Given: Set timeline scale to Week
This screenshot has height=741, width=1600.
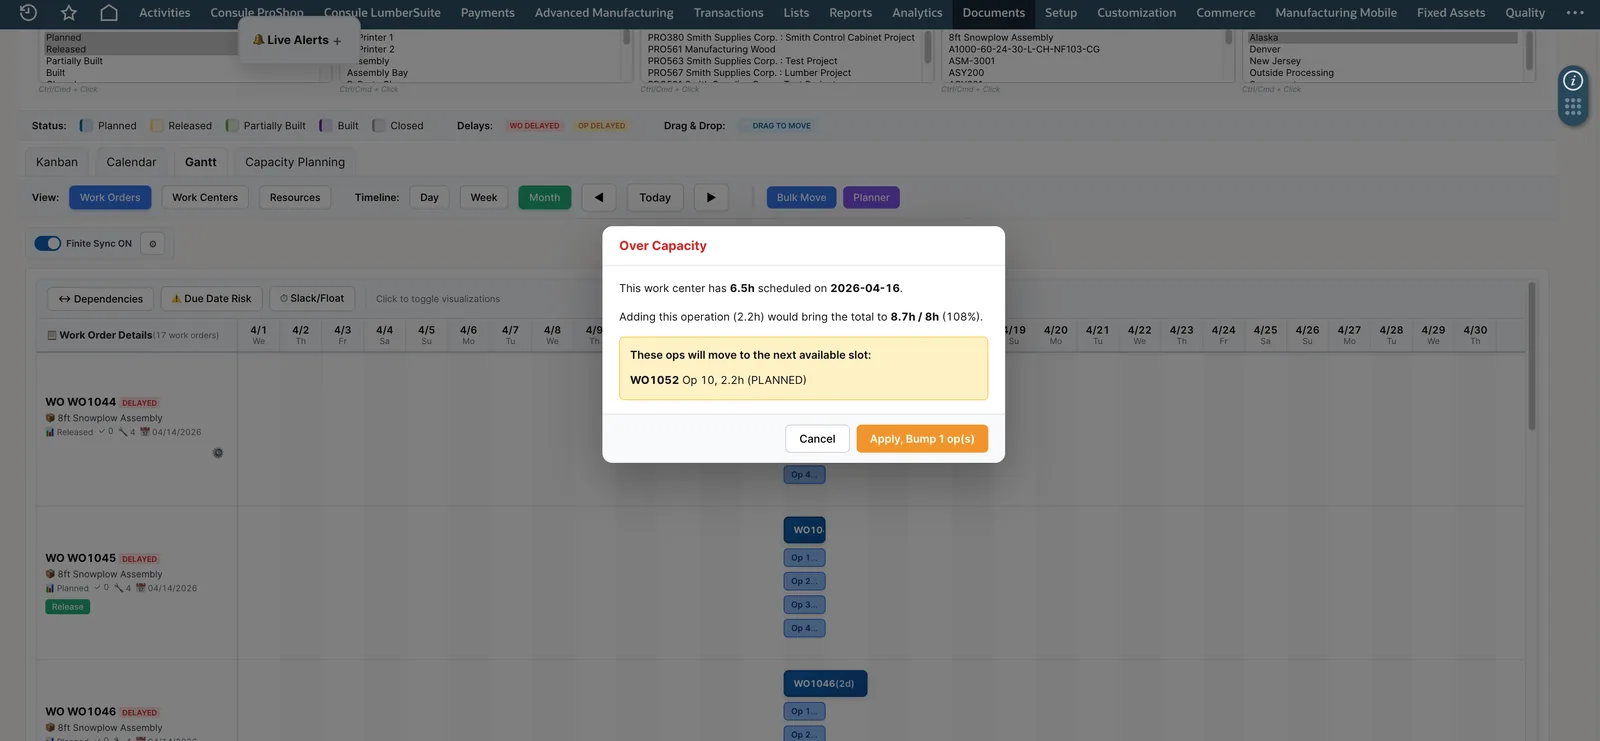Looking at the screenshot, I should pyautogui.click(x=484, y=197).
